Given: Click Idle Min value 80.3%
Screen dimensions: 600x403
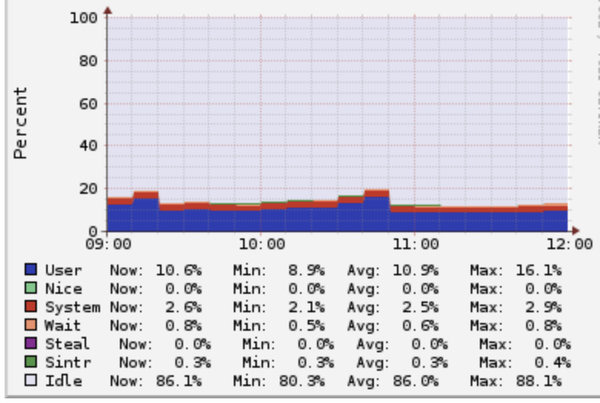Looking at the screenshot, I should [x=302, y=381].
